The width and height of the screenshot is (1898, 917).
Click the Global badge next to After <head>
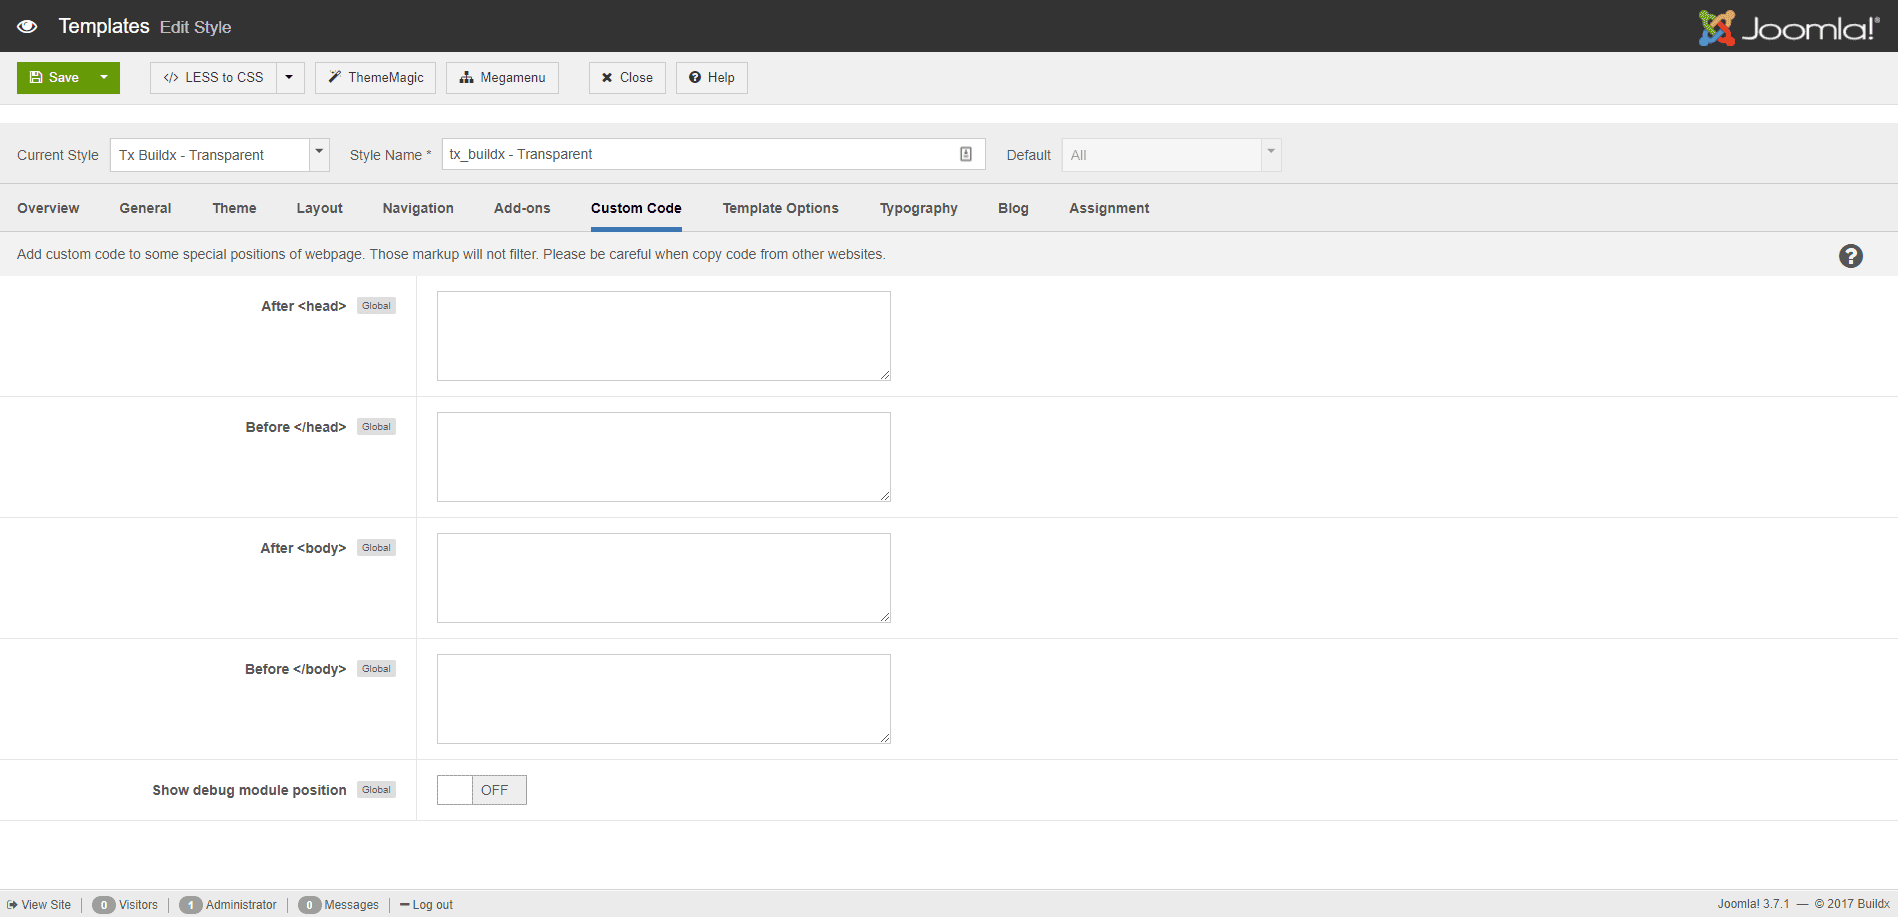[376, 305]
